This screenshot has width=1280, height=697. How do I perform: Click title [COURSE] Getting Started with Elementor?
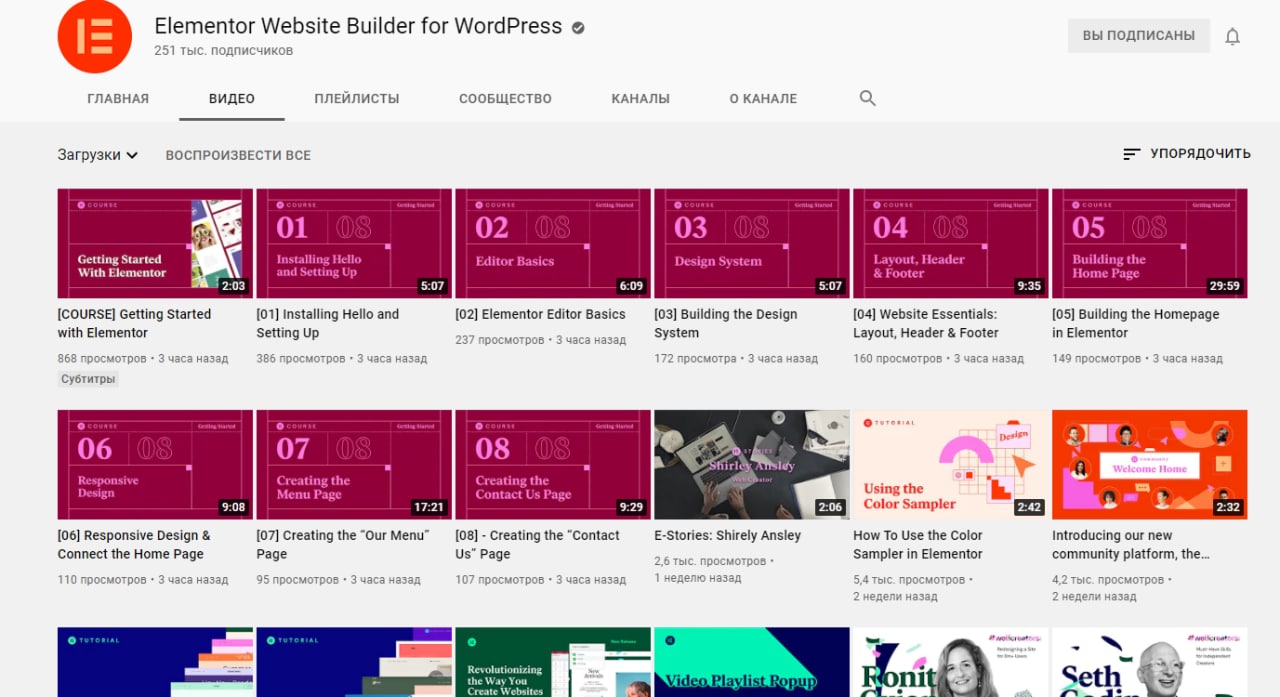click(134, 323)
